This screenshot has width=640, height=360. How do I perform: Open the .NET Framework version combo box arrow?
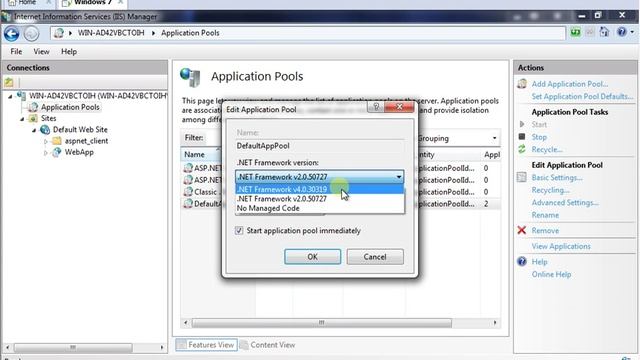click(x=398, y=177)
